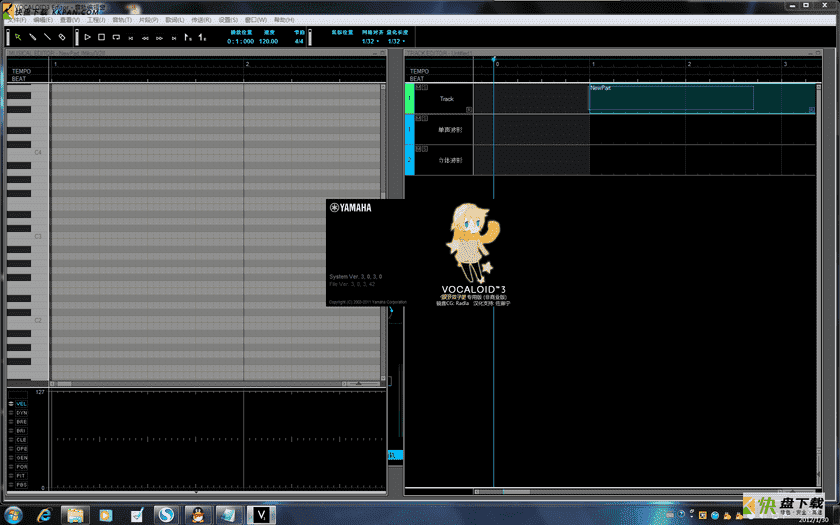The width and height of the screenshot is (840, 525).
Task: Open the 查看(V) menu
Action: (70, 20)
